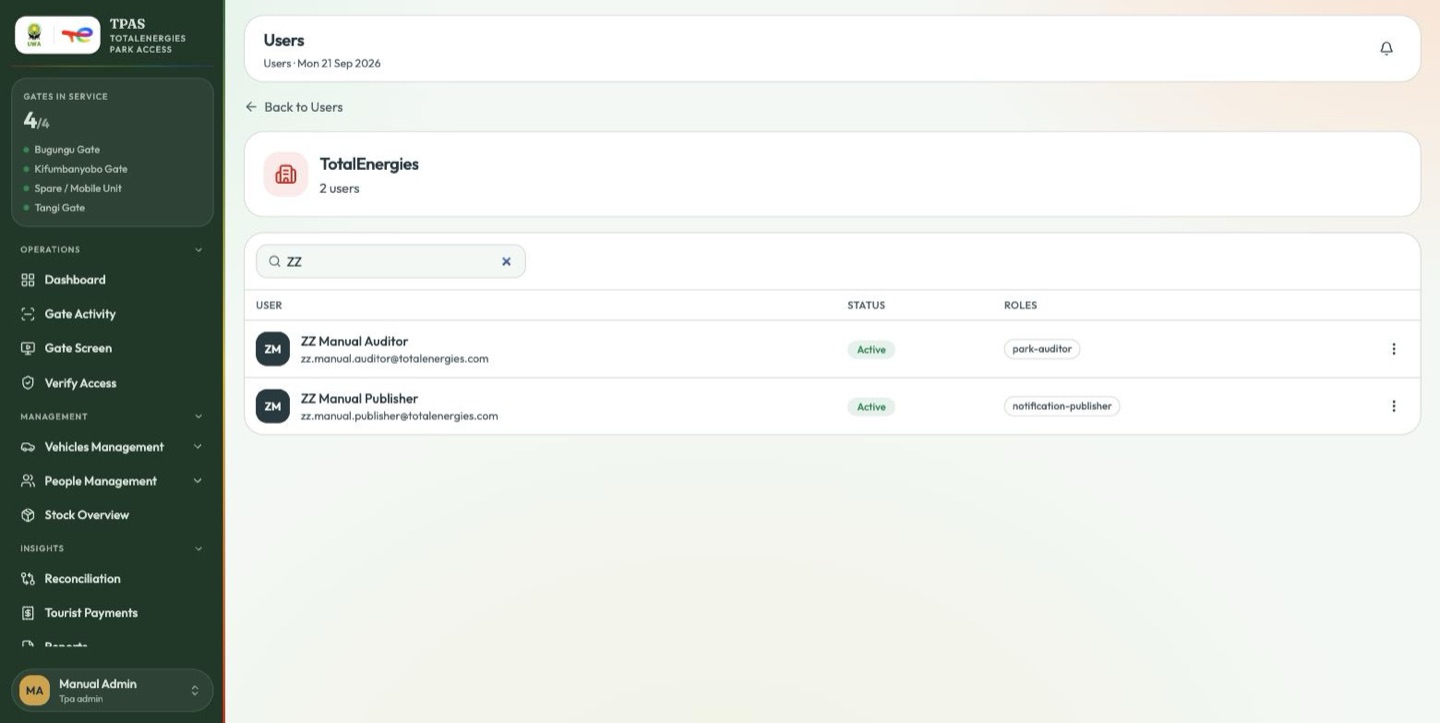Open actions menu for ZZ Manual Auditor
1440x723 pixels.
pyautogui.click(x=1394, y=349)
